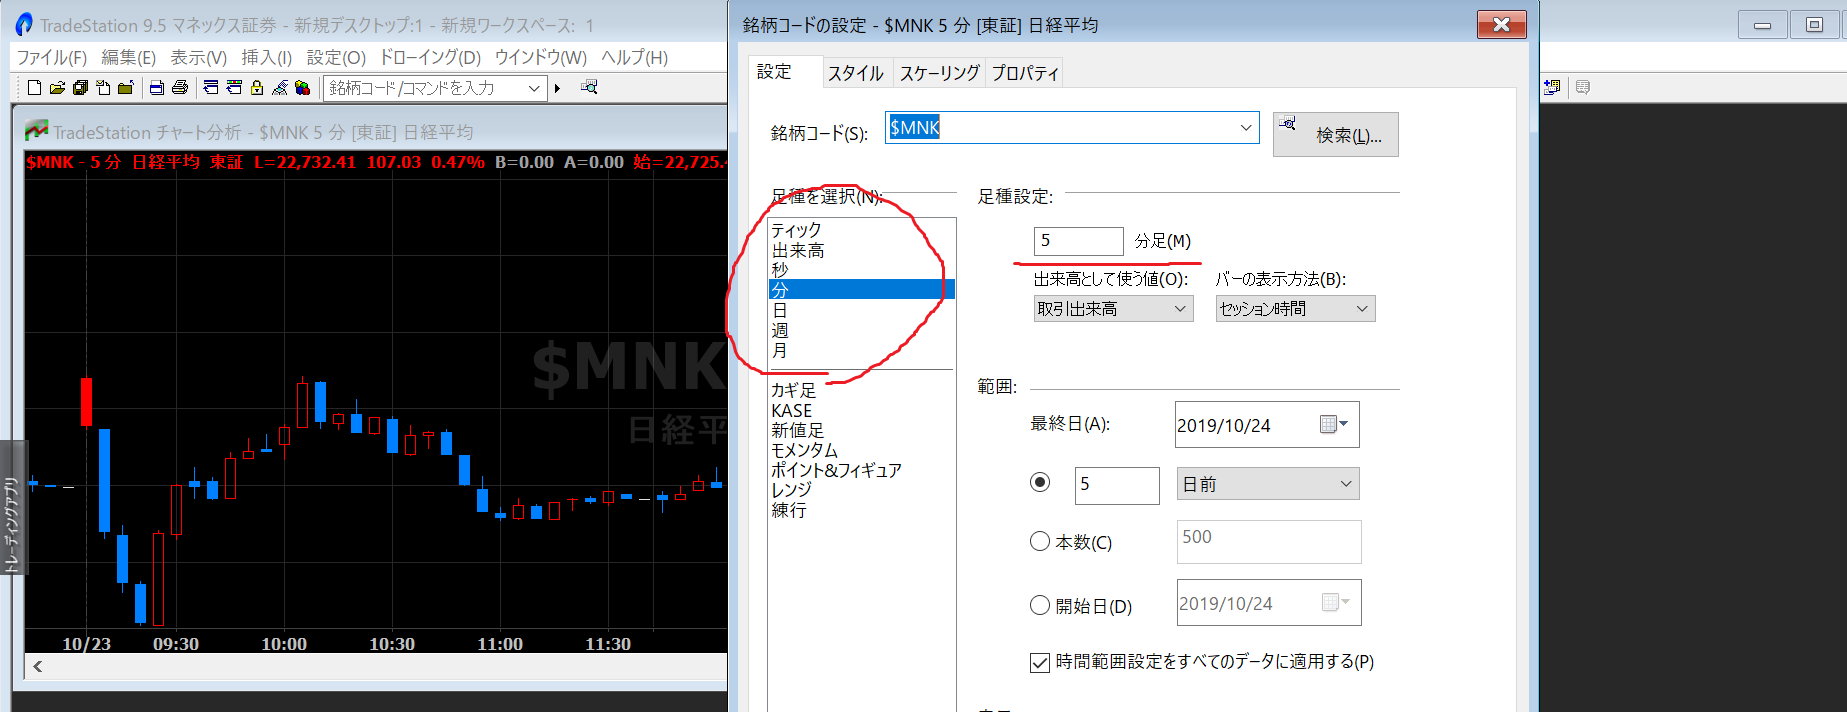Viewport: 1847px width, 712px height.
Task: Click the save all (stacked disks) icon
Action: tap(81, 88)
